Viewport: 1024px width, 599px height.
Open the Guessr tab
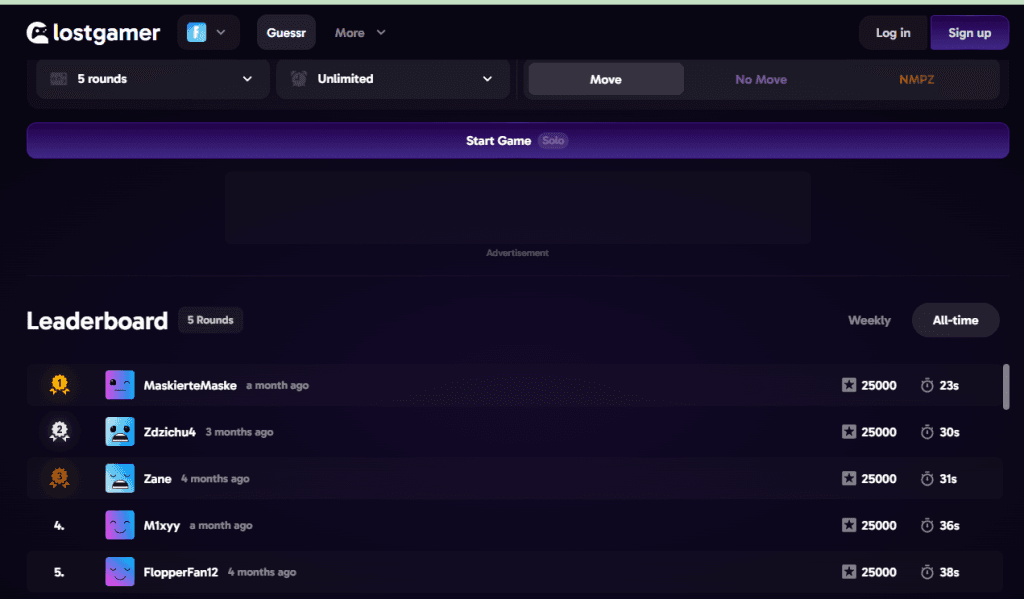click(286, 33)
